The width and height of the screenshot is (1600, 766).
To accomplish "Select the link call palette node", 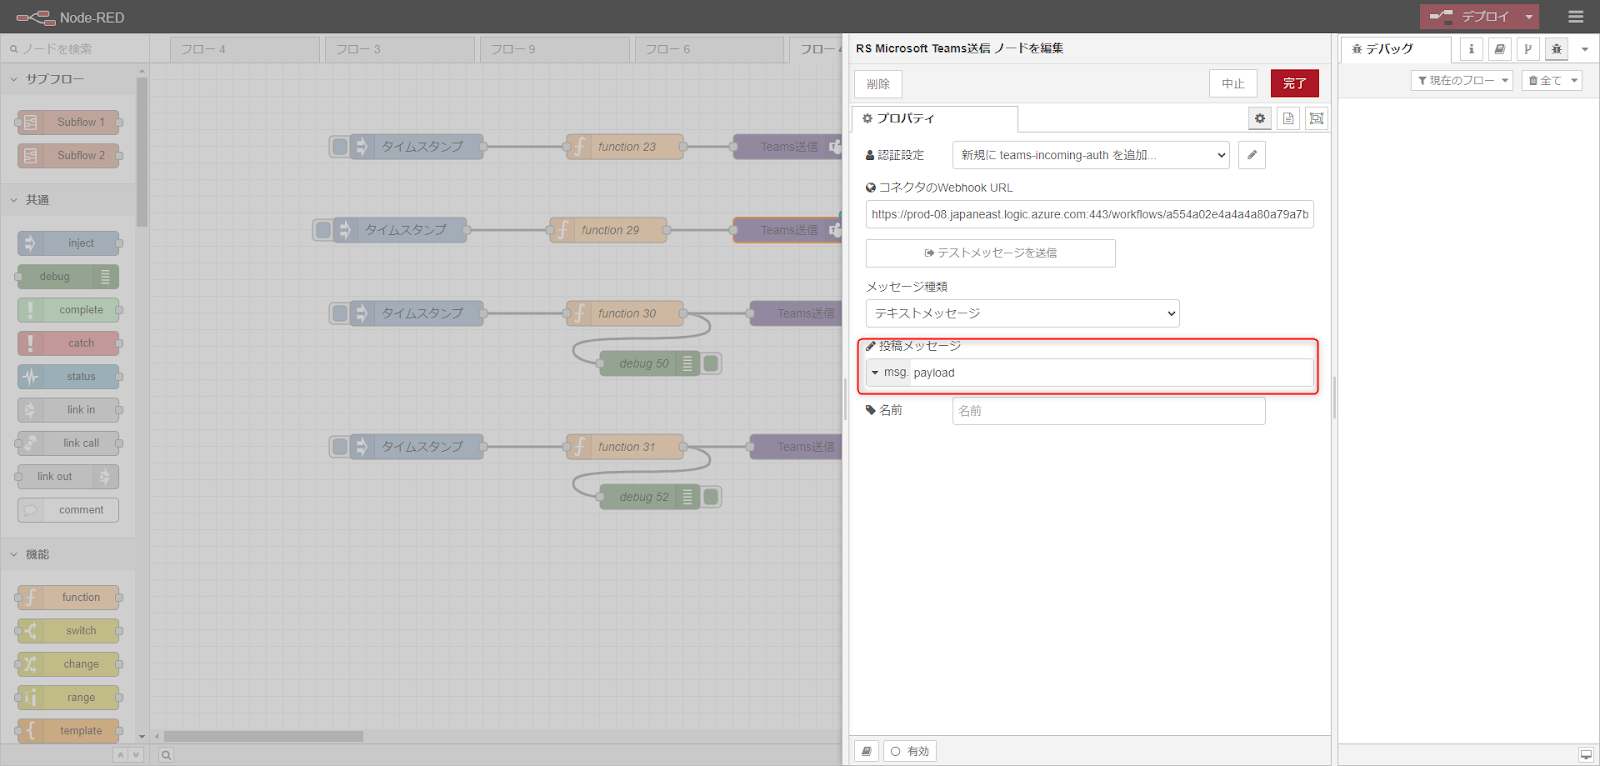I will pyautogui.click(x=69, y=443).
